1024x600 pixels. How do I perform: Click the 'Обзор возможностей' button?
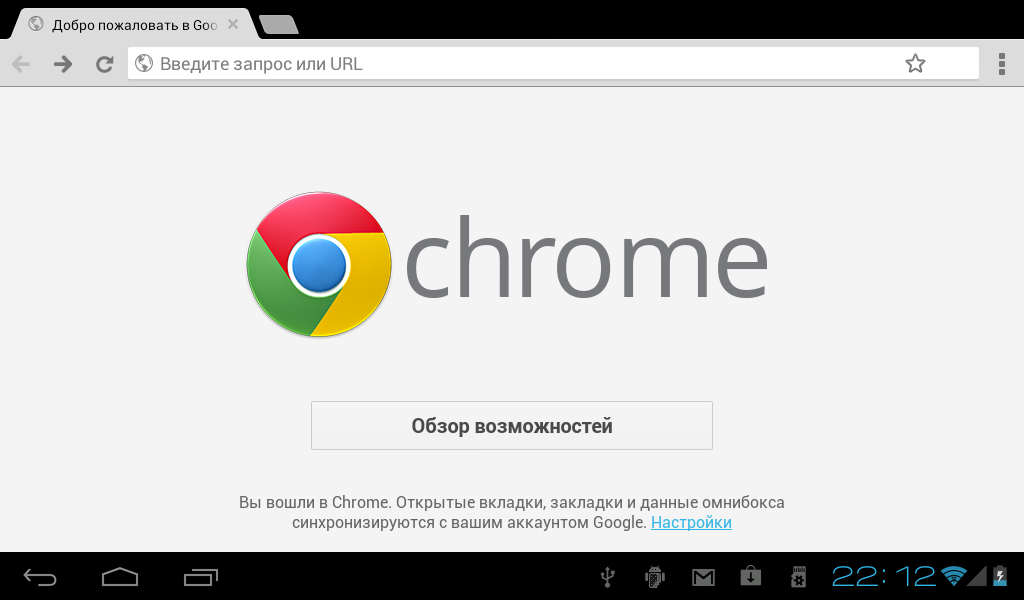[511, 426]
